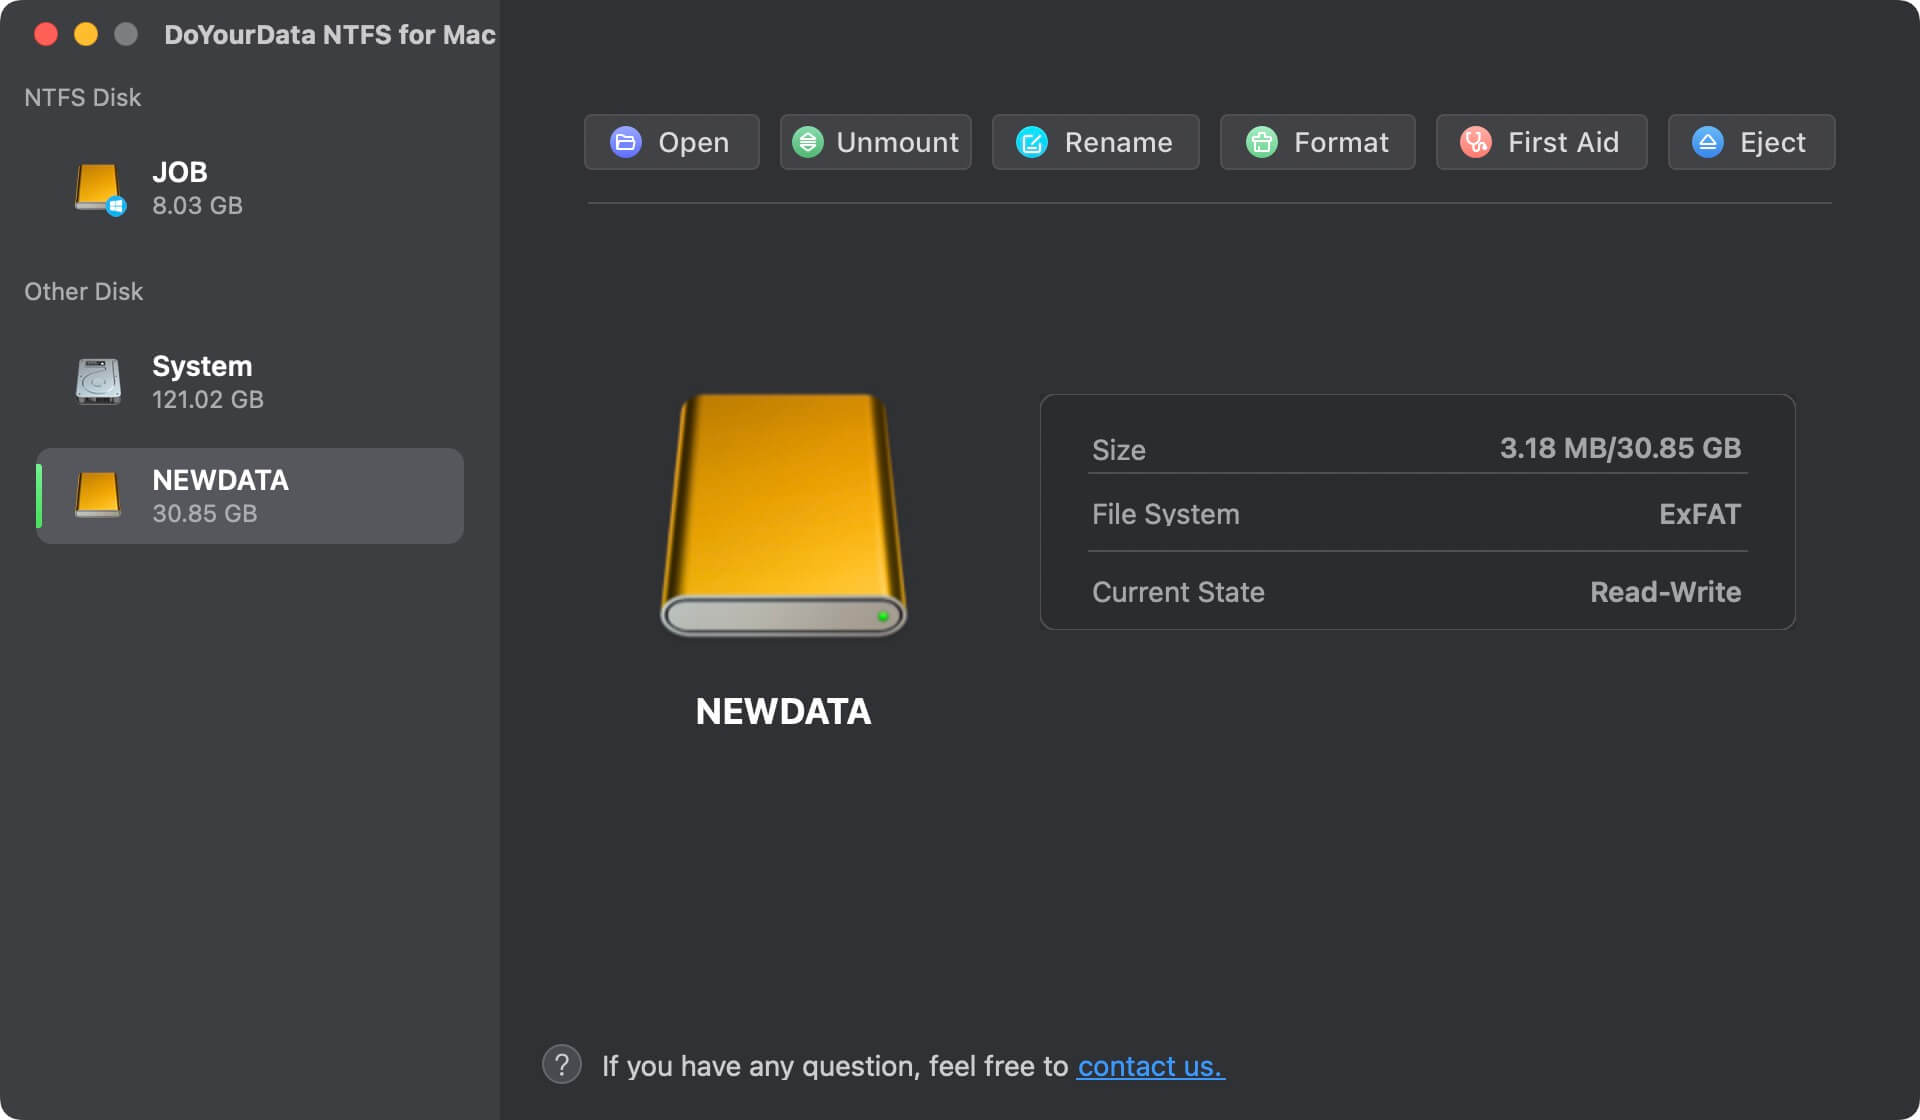Select the Open folder icon in toolbar
This screenshot has width=1920, height=1120.
[625, 142]
